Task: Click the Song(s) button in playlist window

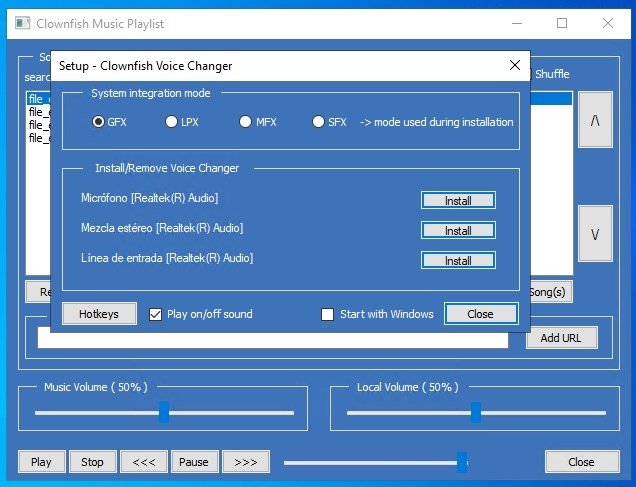Action: [552, 292]
